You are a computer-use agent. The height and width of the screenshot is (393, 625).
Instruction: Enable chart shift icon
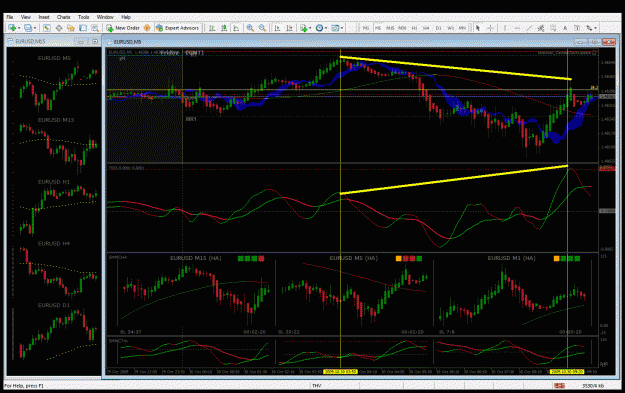click(x=289, y=28)
